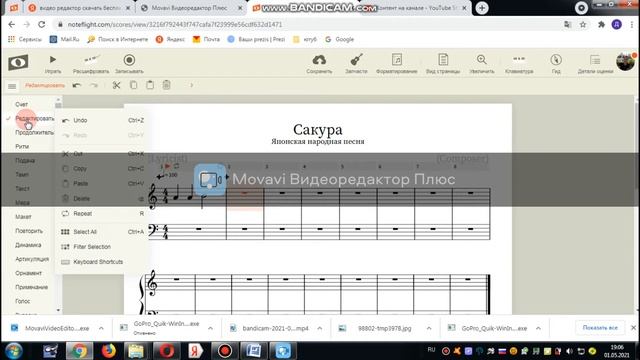Select the Динамика palette item

pos(28,245)
